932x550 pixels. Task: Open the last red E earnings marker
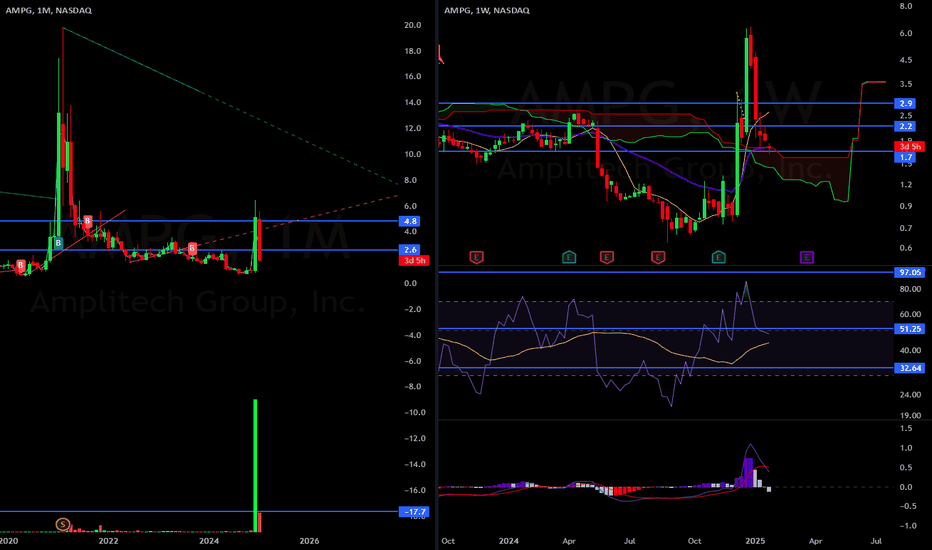tap(657, 257)
